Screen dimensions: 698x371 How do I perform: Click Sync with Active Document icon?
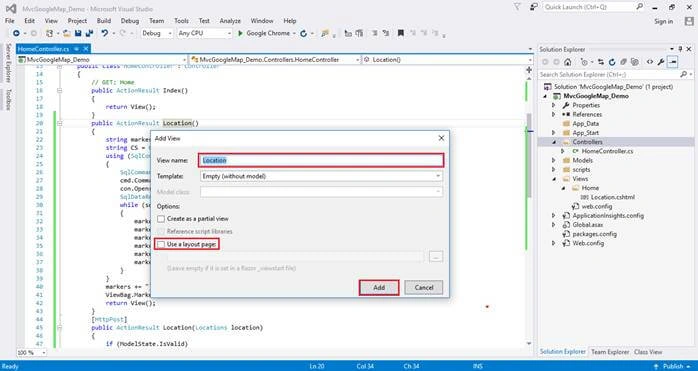pyautogui.click(x=601, y=62)
